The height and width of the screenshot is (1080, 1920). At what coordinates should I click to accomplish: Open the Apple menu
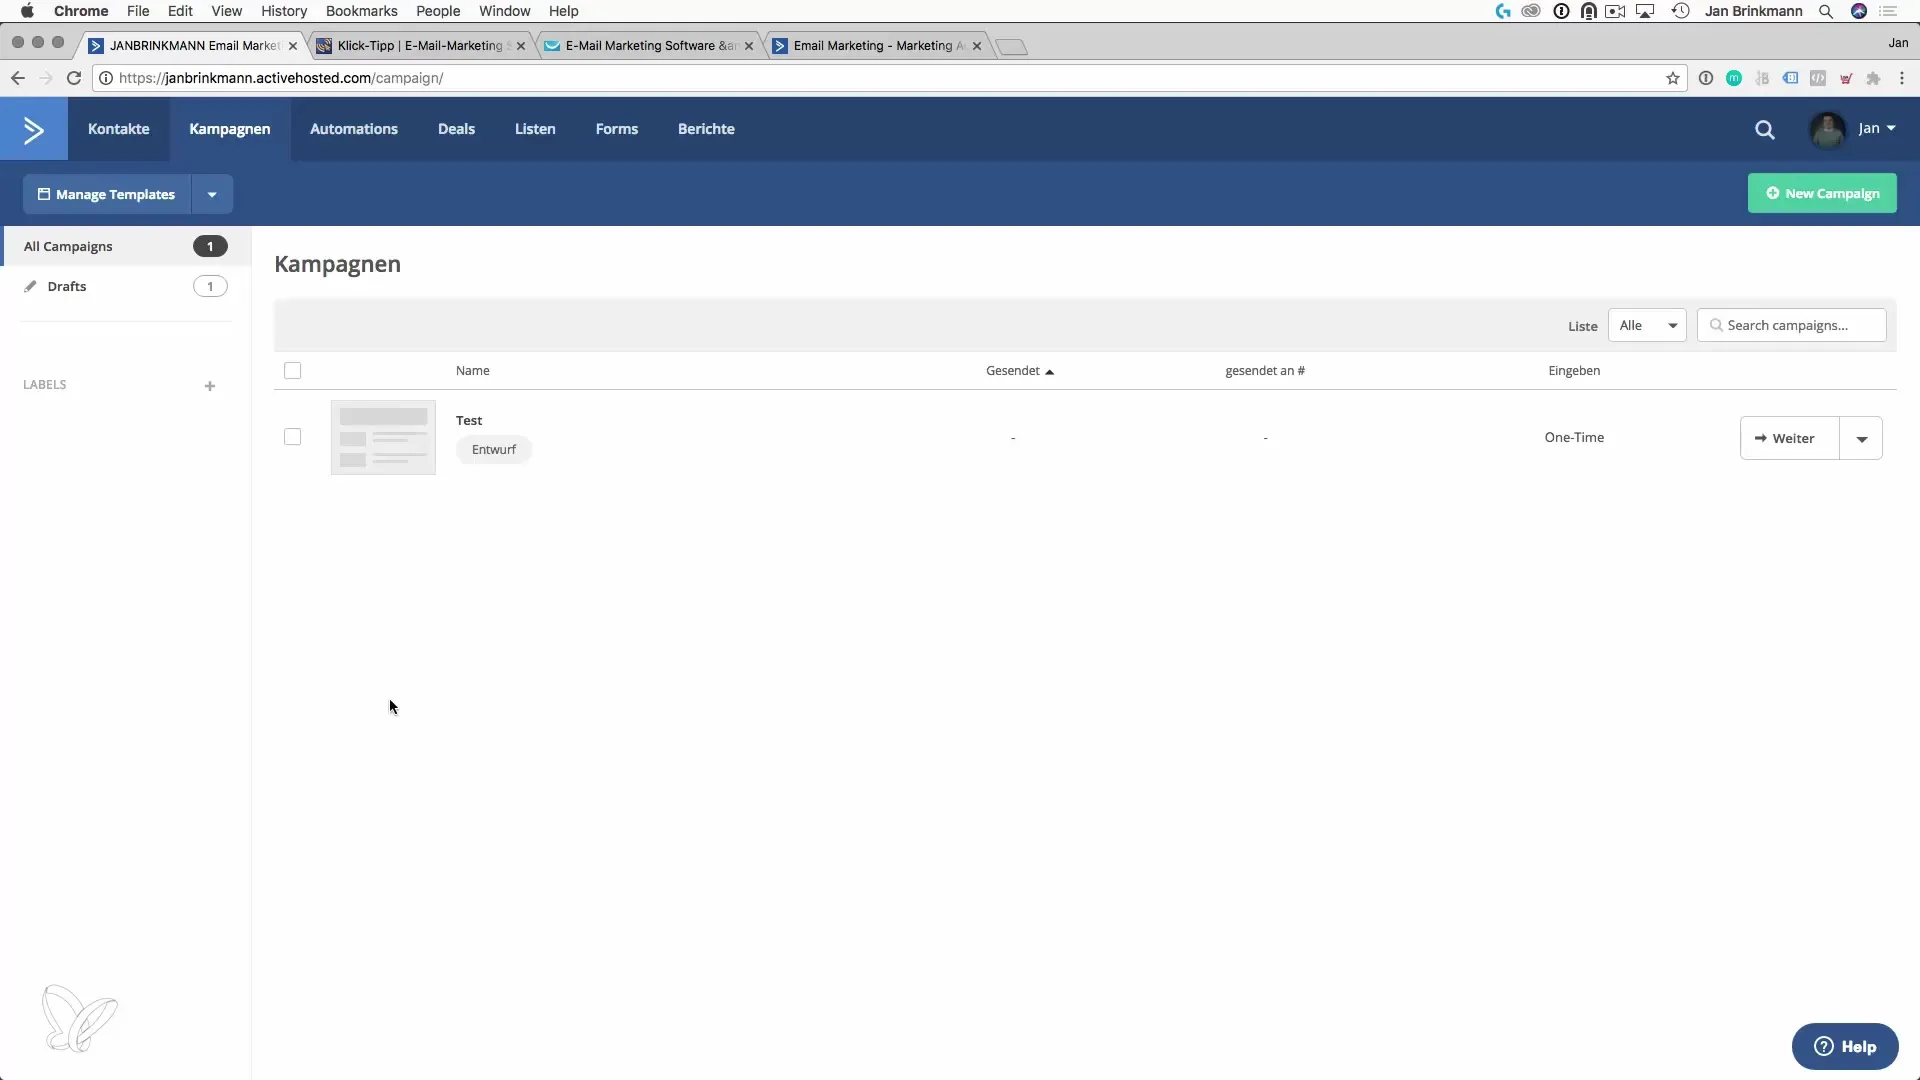pos(27,11)
